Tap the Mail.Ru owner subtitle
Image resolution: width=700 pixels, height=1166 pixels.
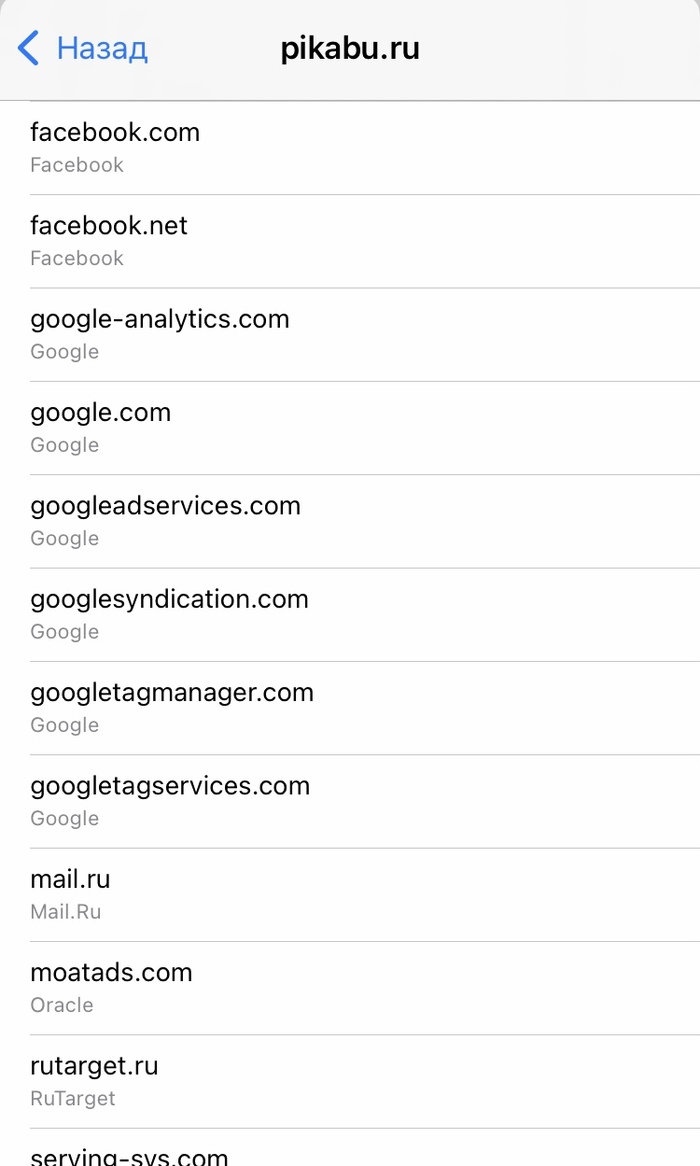point(66,912)
